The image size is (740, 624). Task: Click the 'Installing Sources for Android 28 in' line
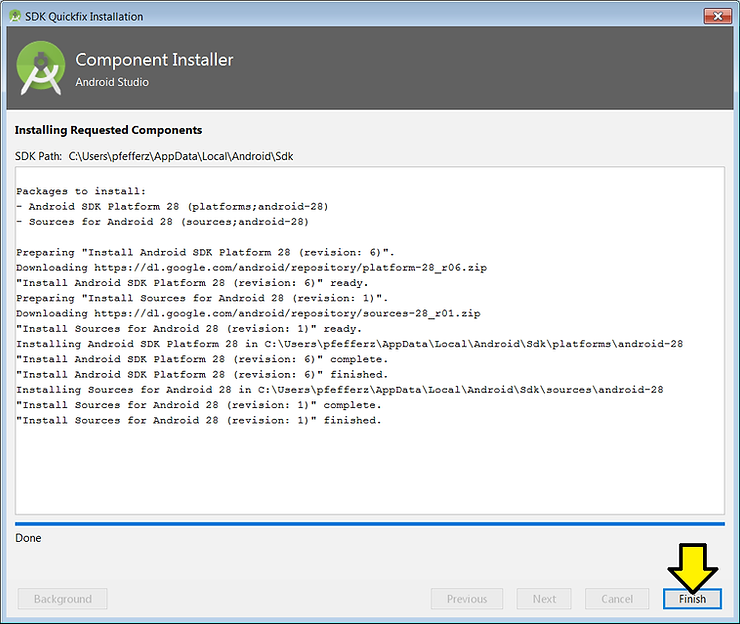pyautogui.click(x=340, y=389)
